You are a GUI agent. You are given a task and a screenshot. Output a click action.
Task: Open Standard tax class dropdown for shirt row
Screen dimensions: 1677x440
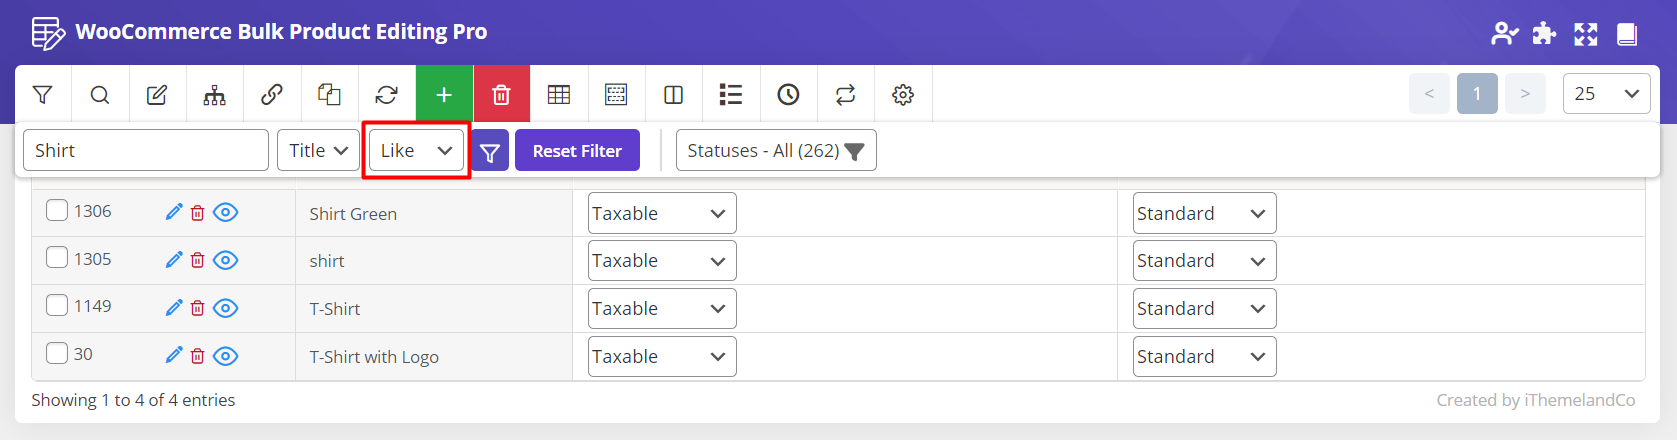click(x=1204, y=261)
